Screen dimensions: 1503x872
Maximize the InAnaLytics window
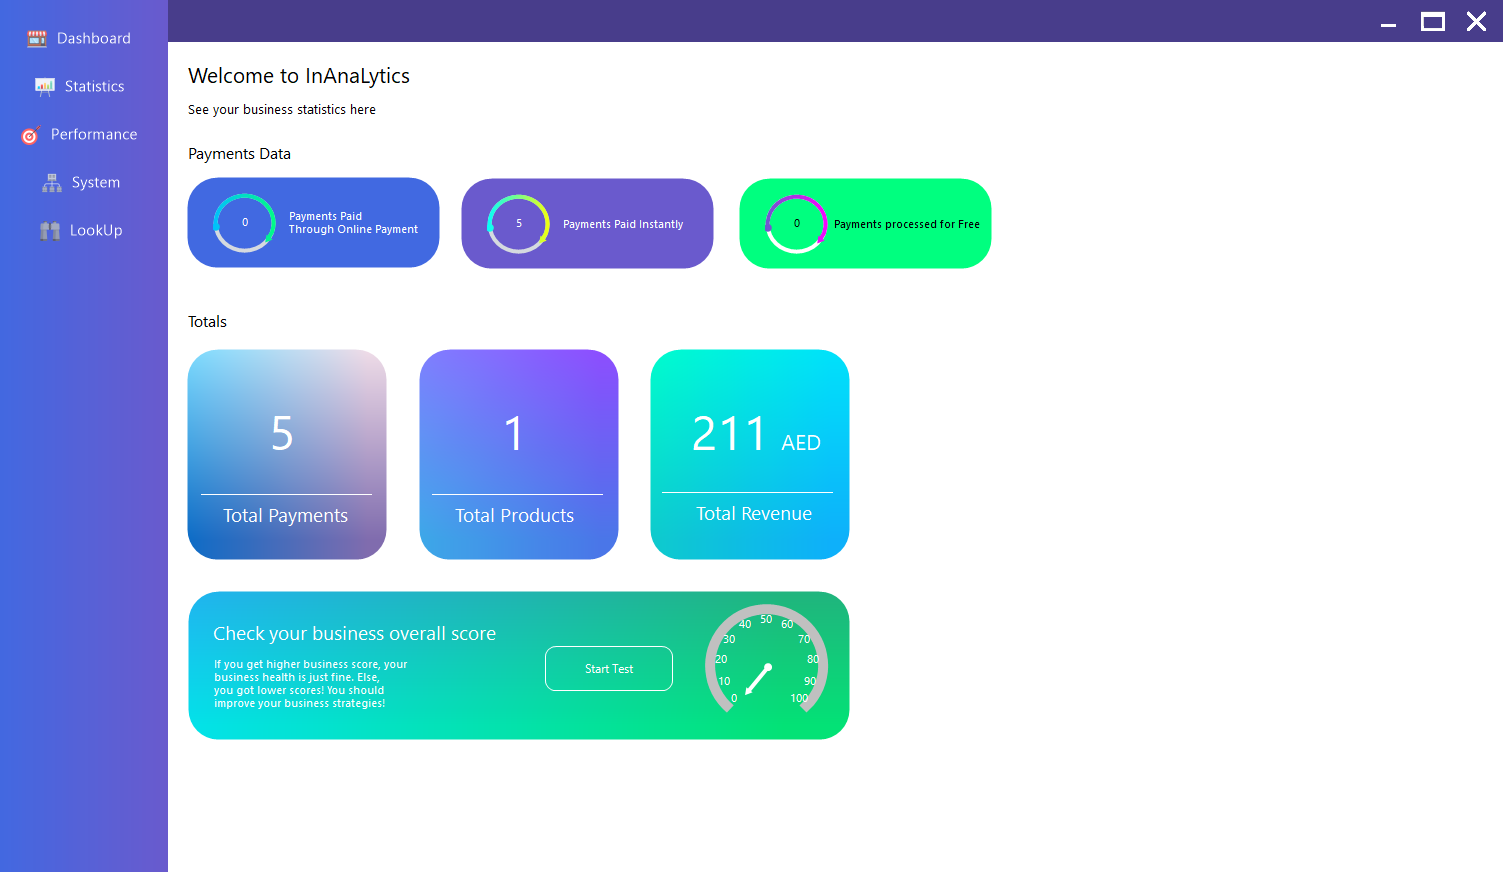coord(1433,21)
